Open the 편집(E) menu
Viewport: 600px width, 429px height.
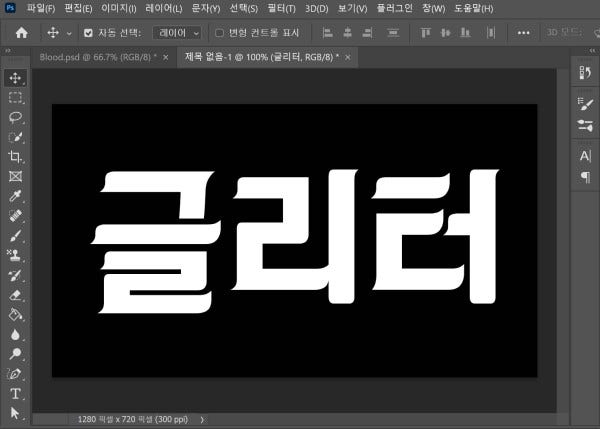point(78,8)
